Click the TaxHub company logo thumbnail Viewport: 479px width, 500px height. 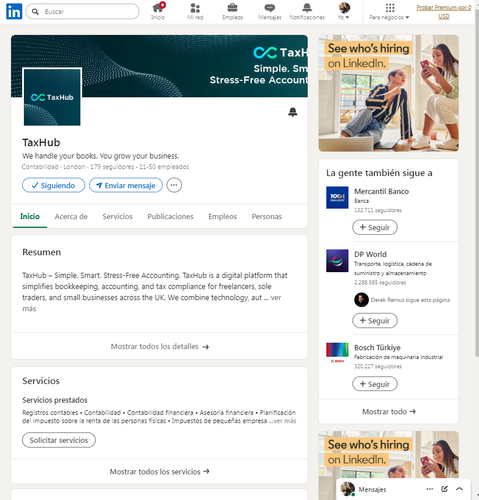pos(52,97)
